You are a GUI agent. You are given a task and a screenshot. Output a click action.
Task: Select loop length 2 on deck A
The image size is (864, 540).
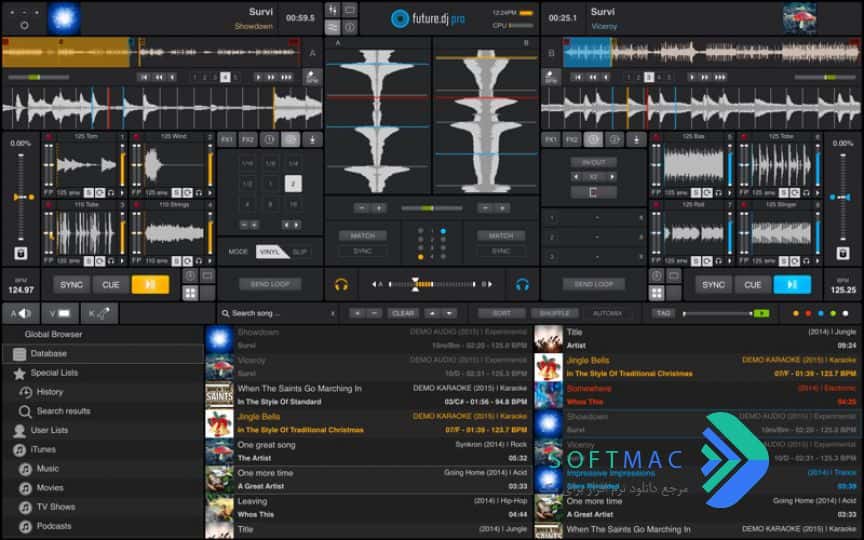pos(293,184)
